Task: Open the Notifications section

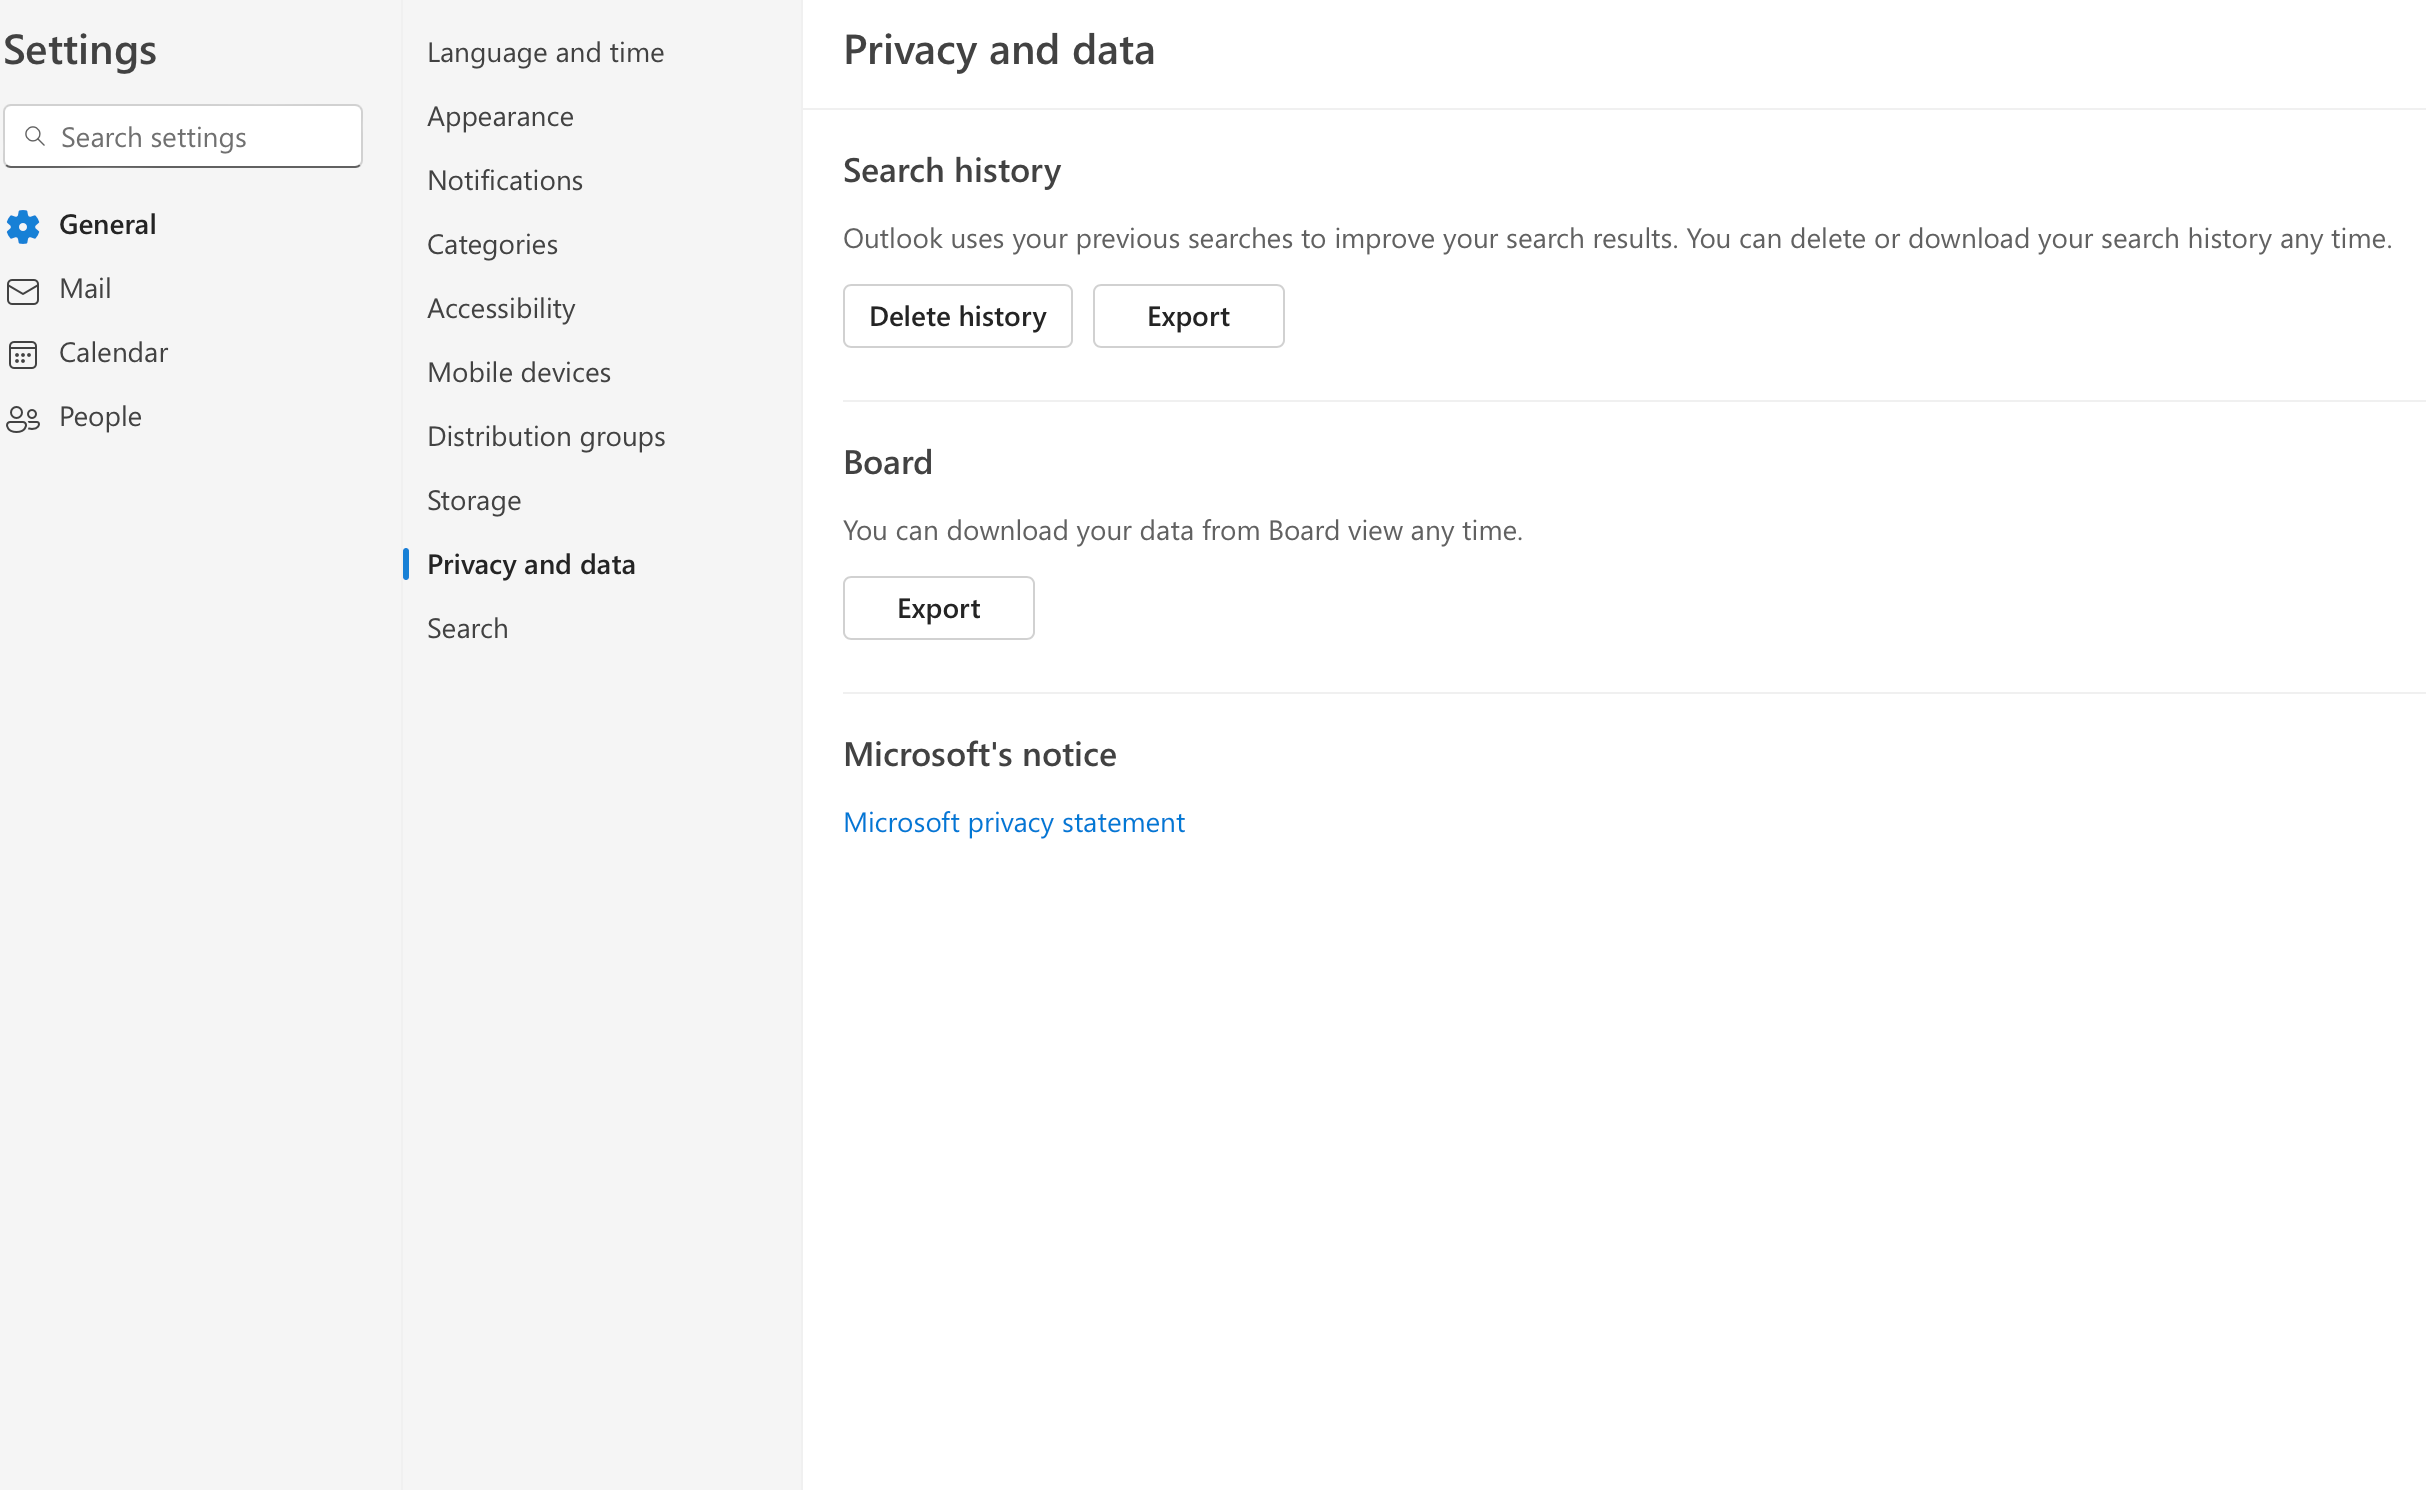Action: click(x=505, y=180)
